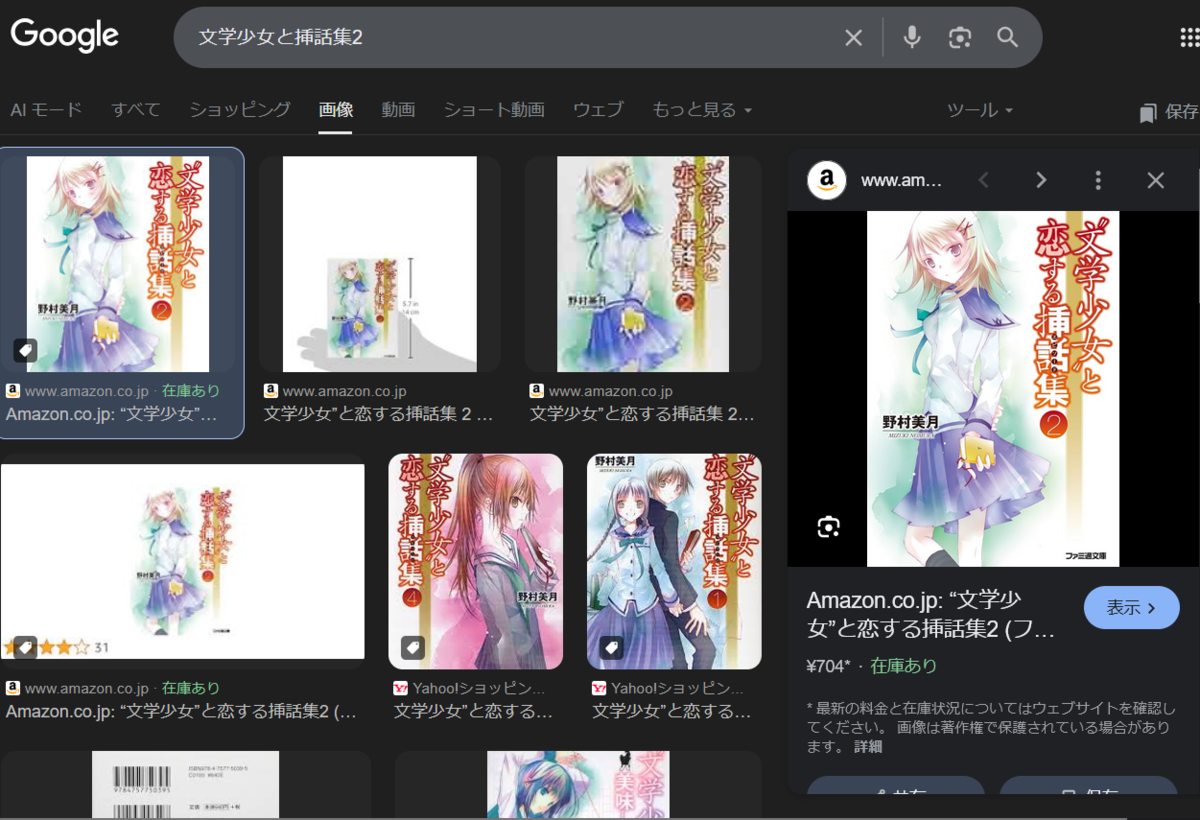Click product tag icon on volume 4 thumbnail
This screenshot has height=820, width=1200.
point(413,648)
